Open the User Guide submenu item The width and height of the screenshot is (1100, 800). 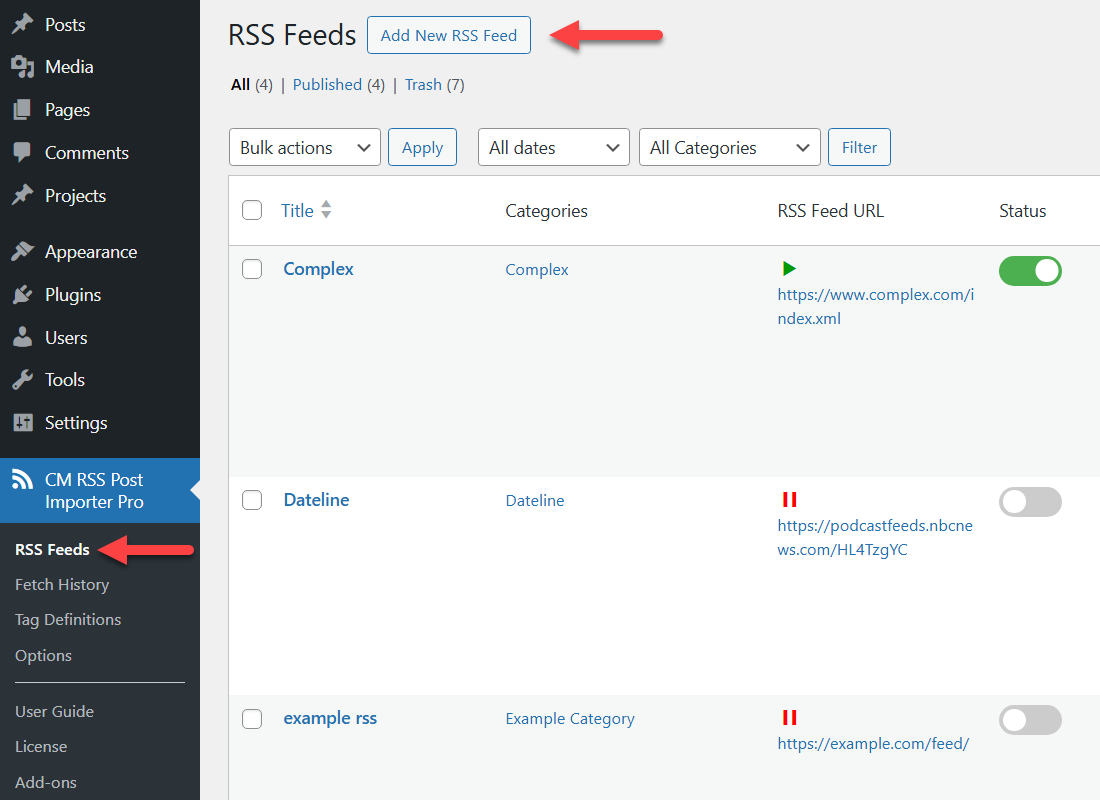55,712
